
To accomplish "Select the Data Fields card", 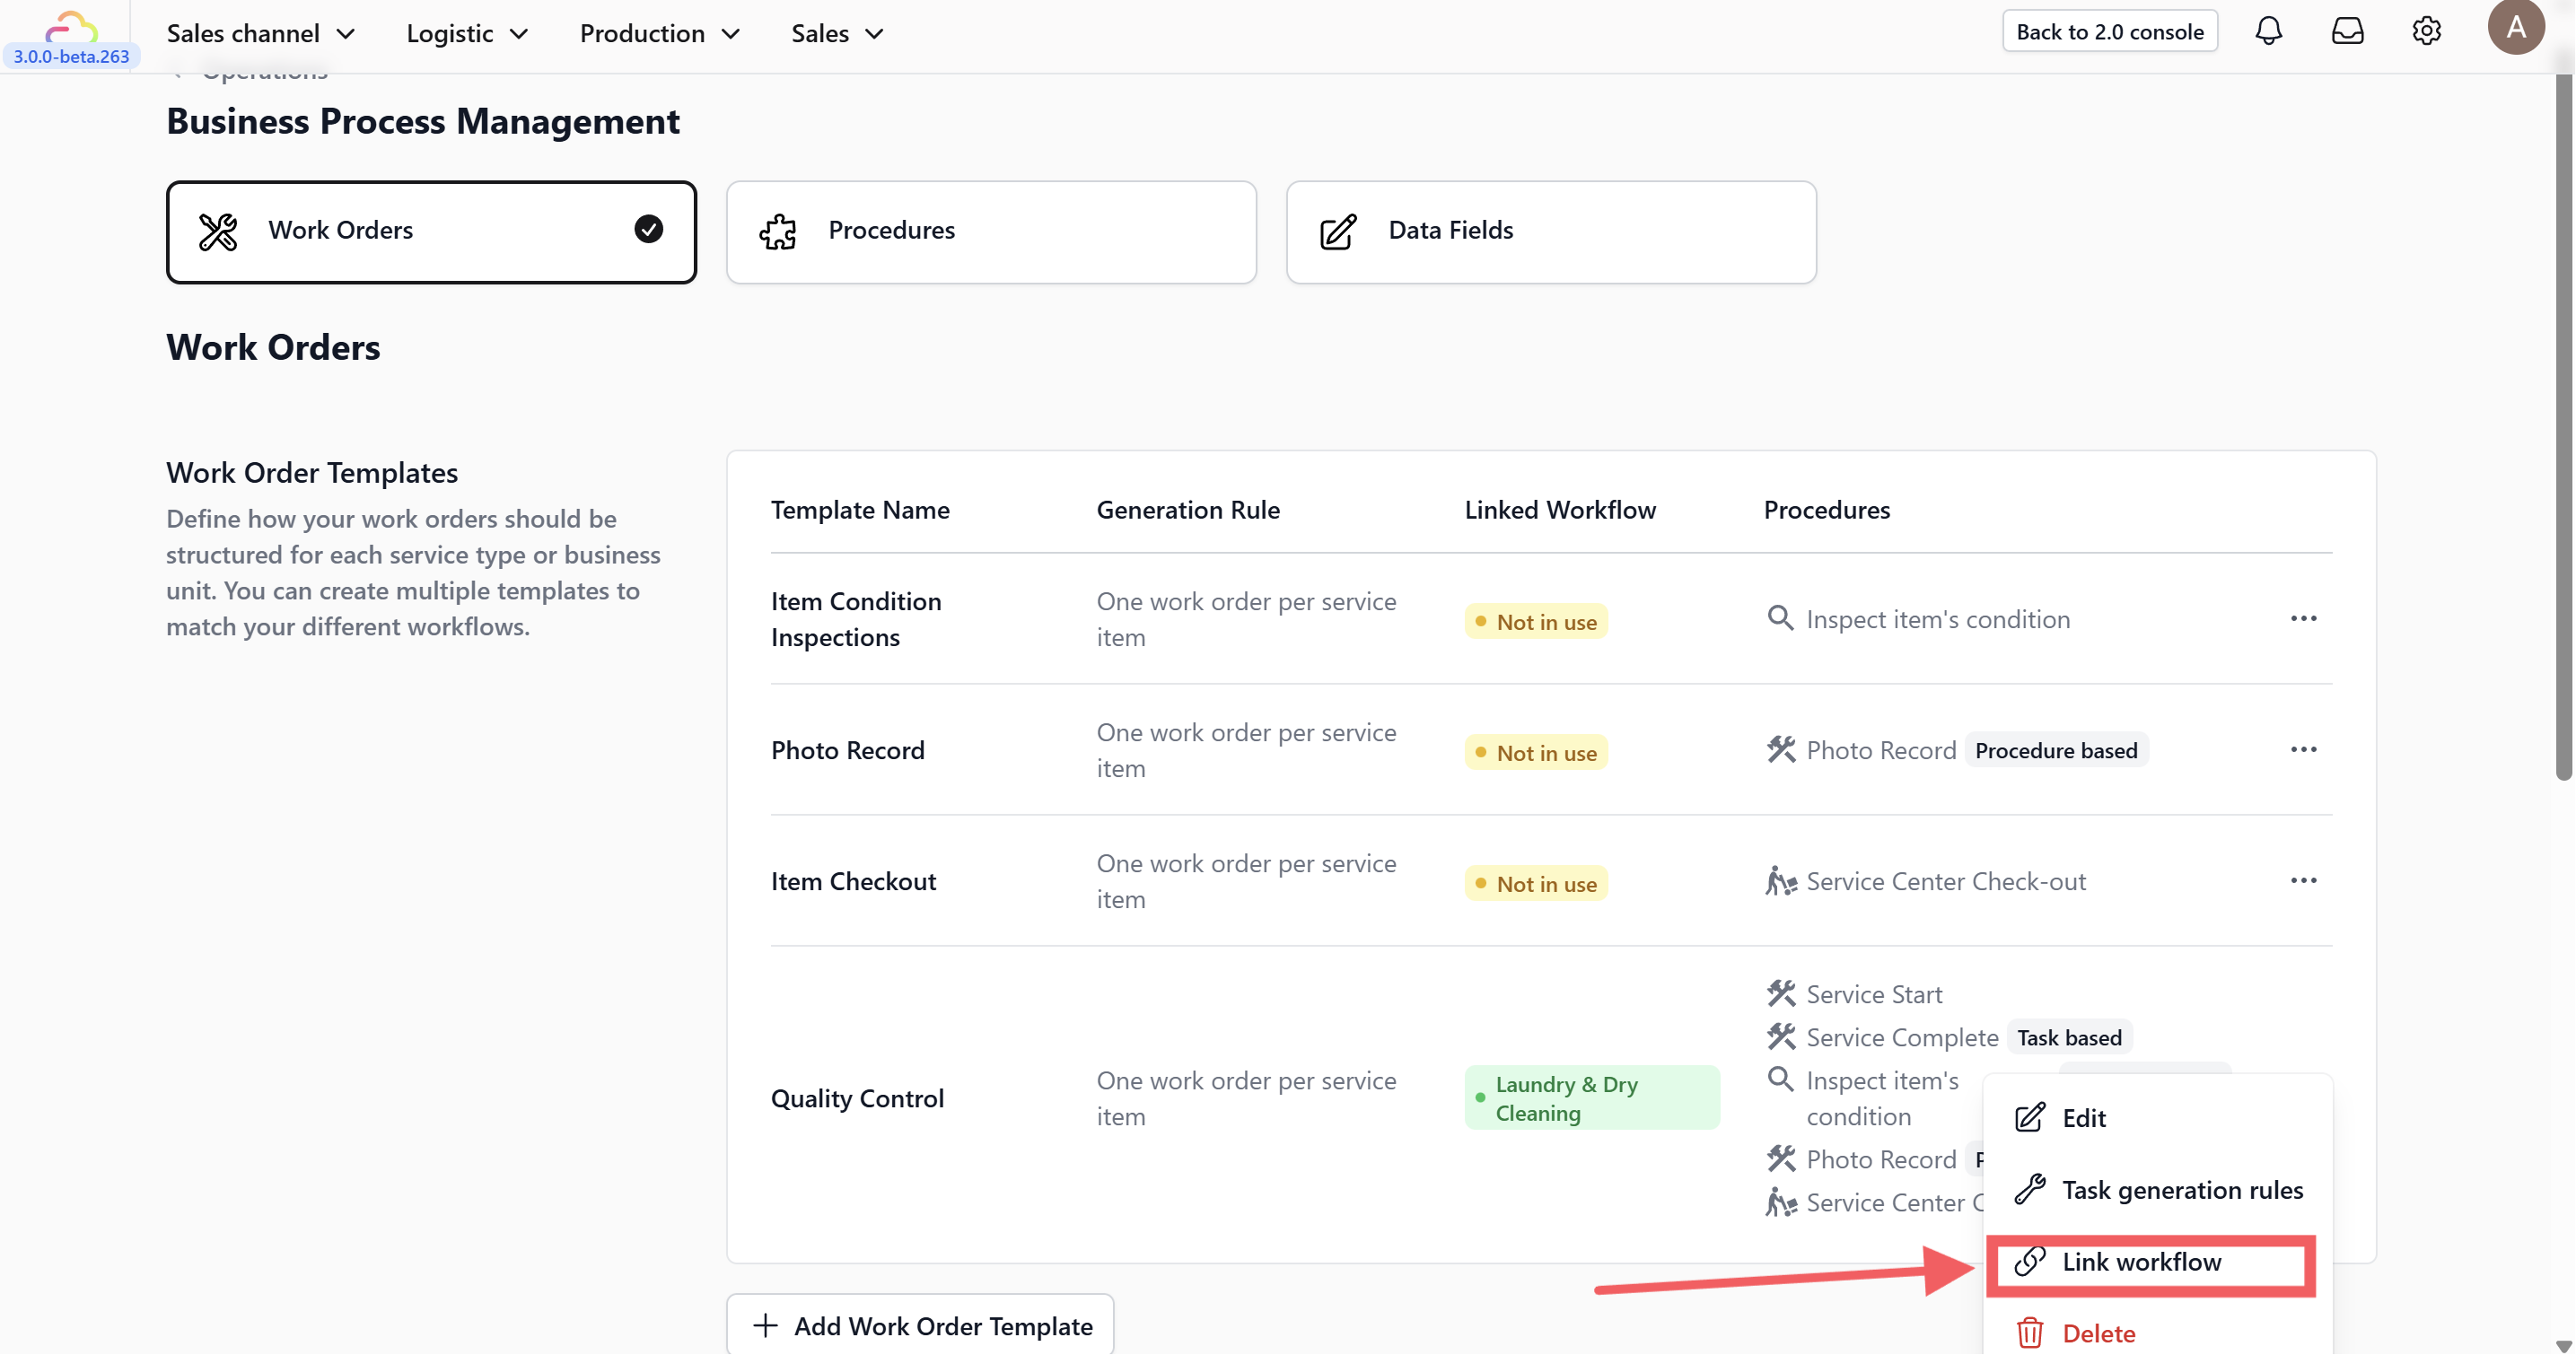I will click(x=1550, y=232).
